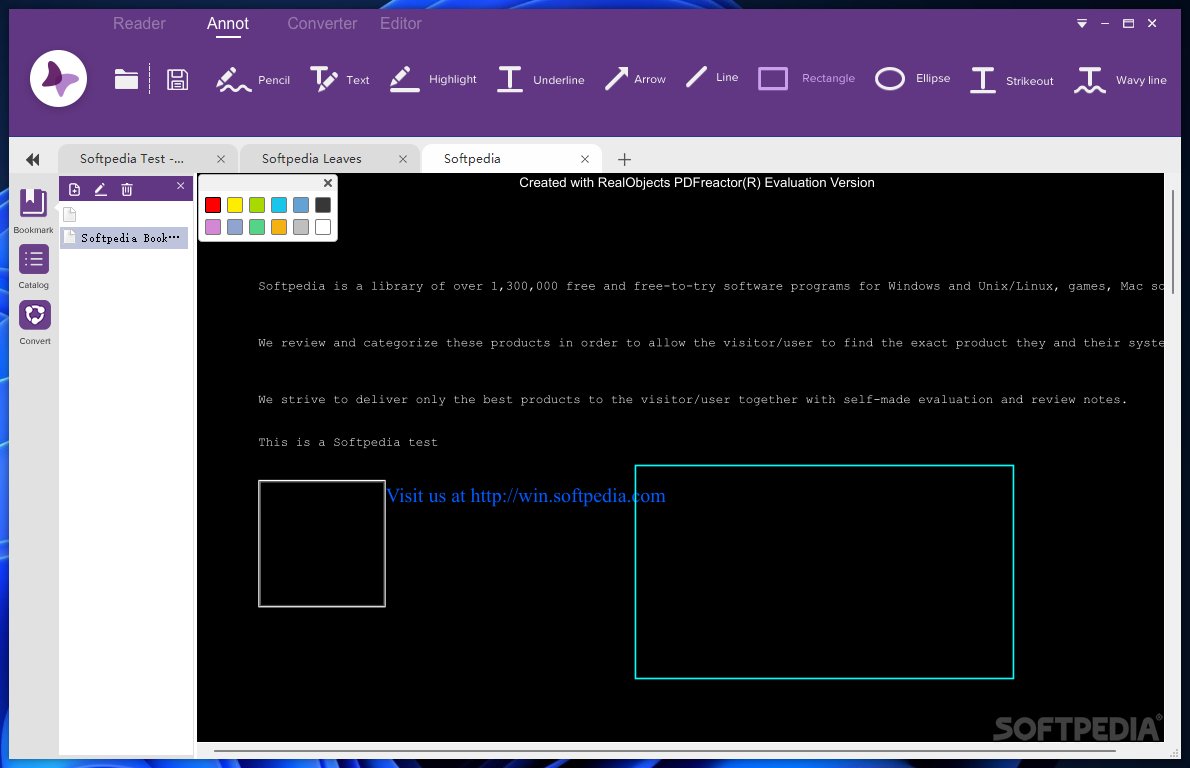
Task: Switch to the Reader tab
Action: click(139, 24)
